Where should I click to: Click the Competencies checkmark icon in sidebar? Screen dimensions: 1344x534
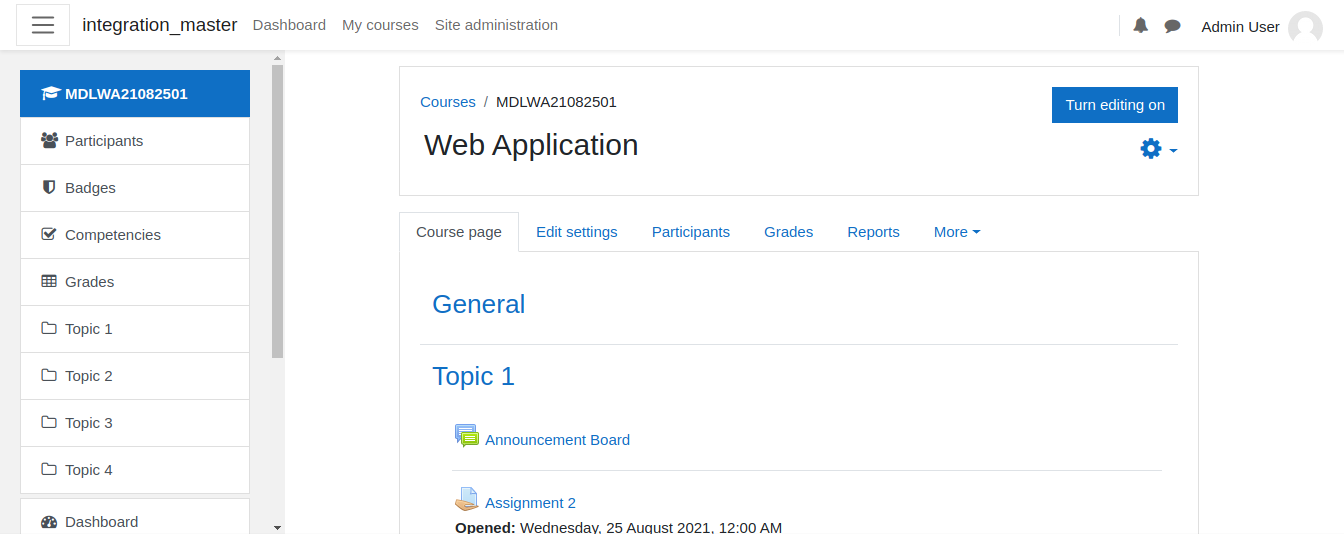click(49, 235)
